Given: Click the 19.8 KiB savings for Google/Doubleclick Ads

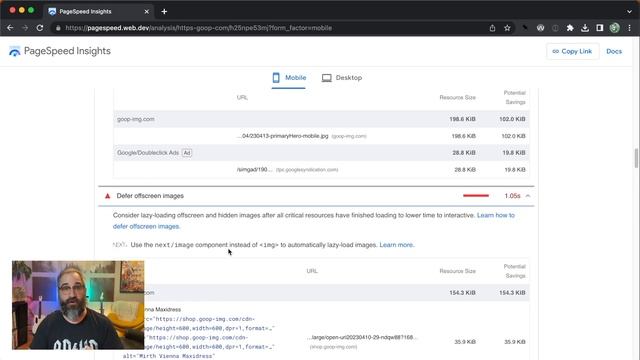Looking at the screenshot, I should pos(514,153).
